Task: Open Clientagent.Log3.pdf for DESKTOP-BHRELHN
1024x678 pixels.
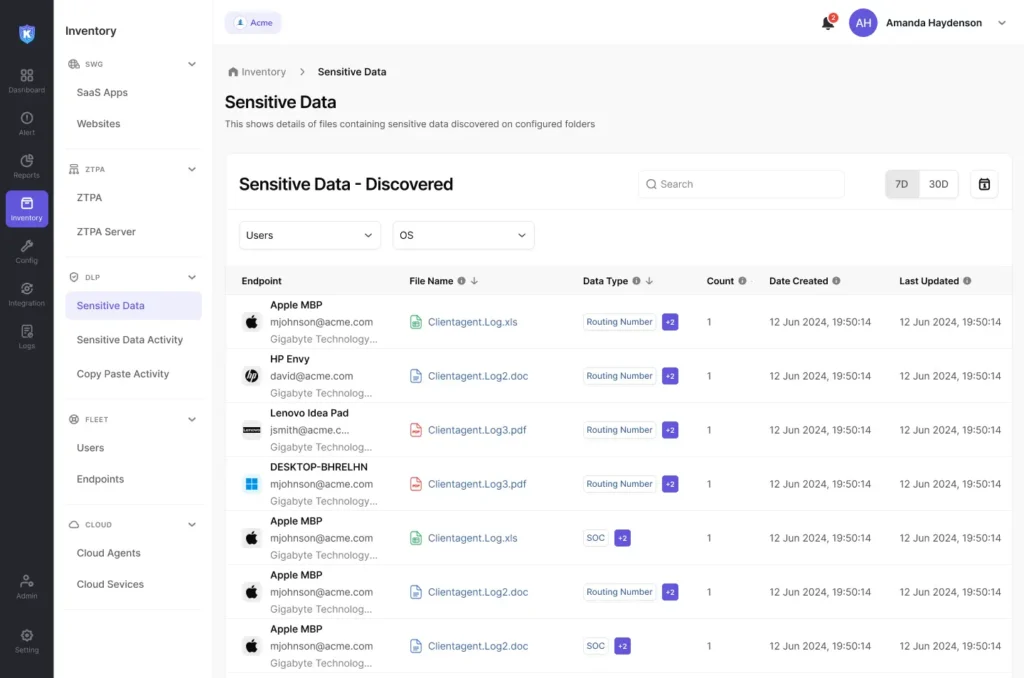Action: click(x=477, y=484)
